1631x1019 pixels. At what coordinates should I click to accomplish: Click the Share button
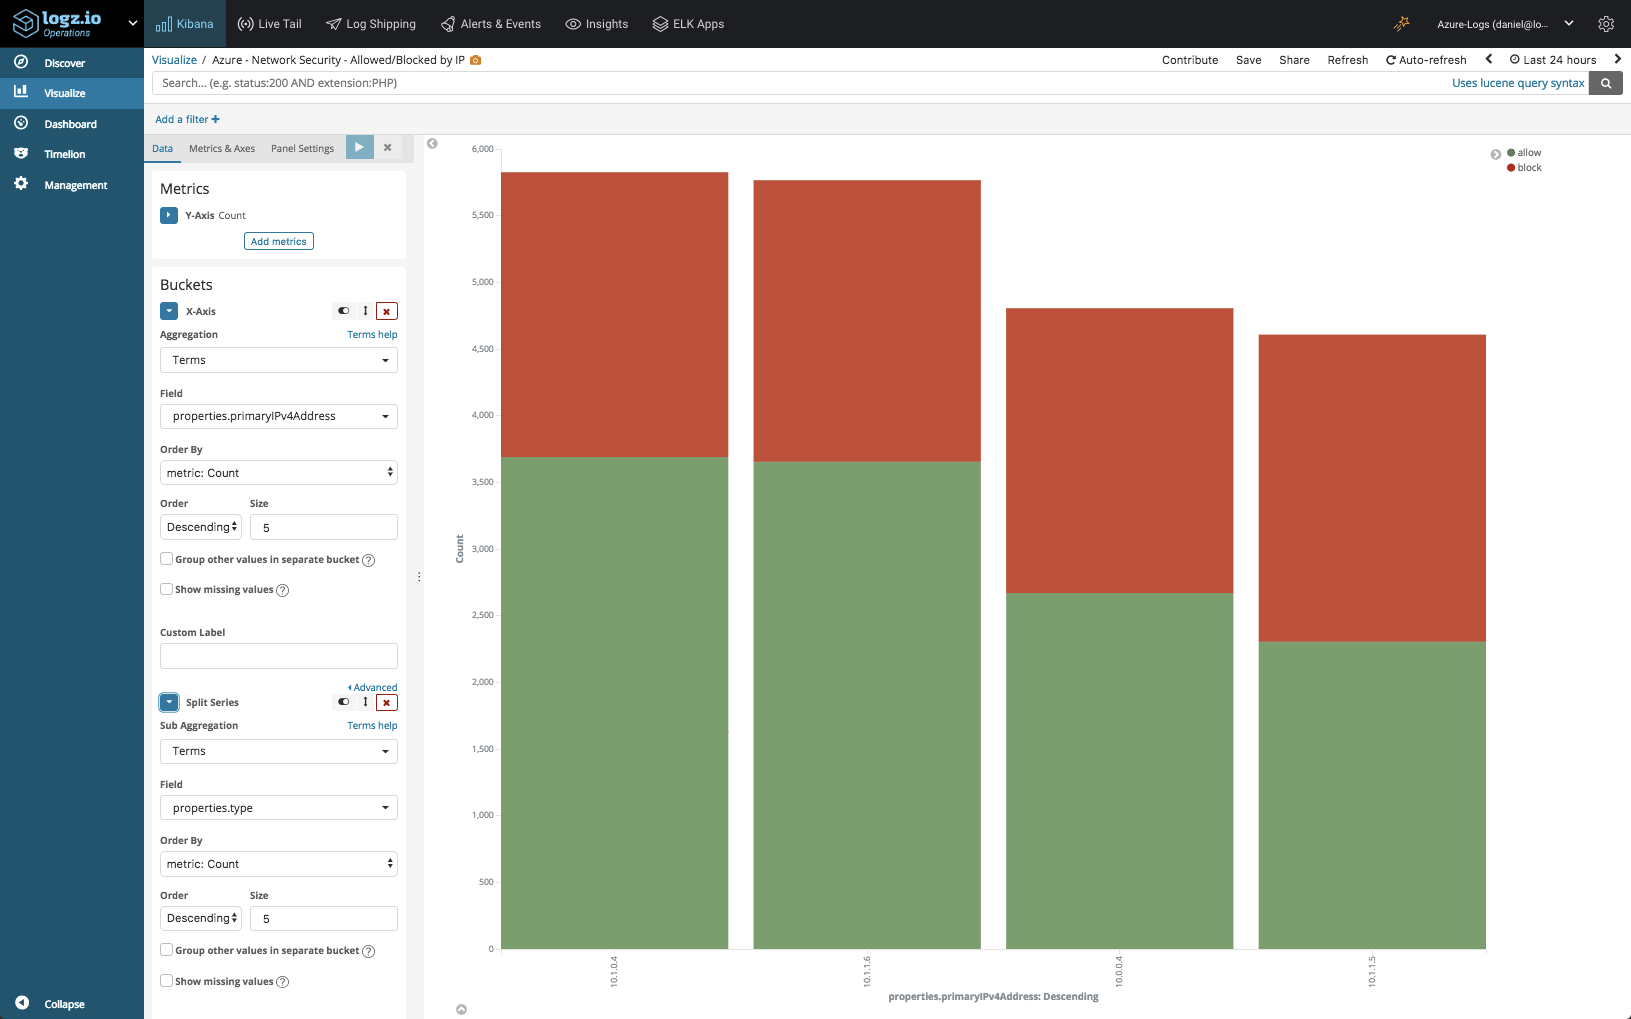(1294, 60)
